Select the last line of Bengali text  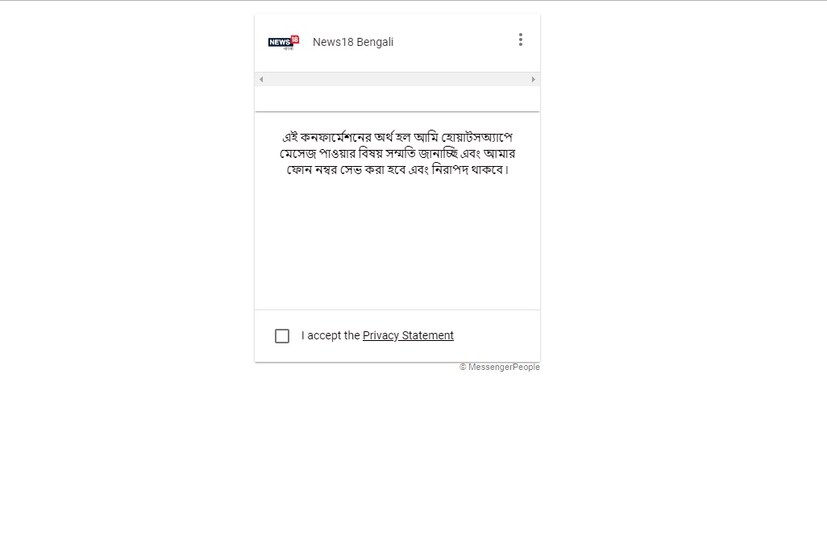coord(397,170)
